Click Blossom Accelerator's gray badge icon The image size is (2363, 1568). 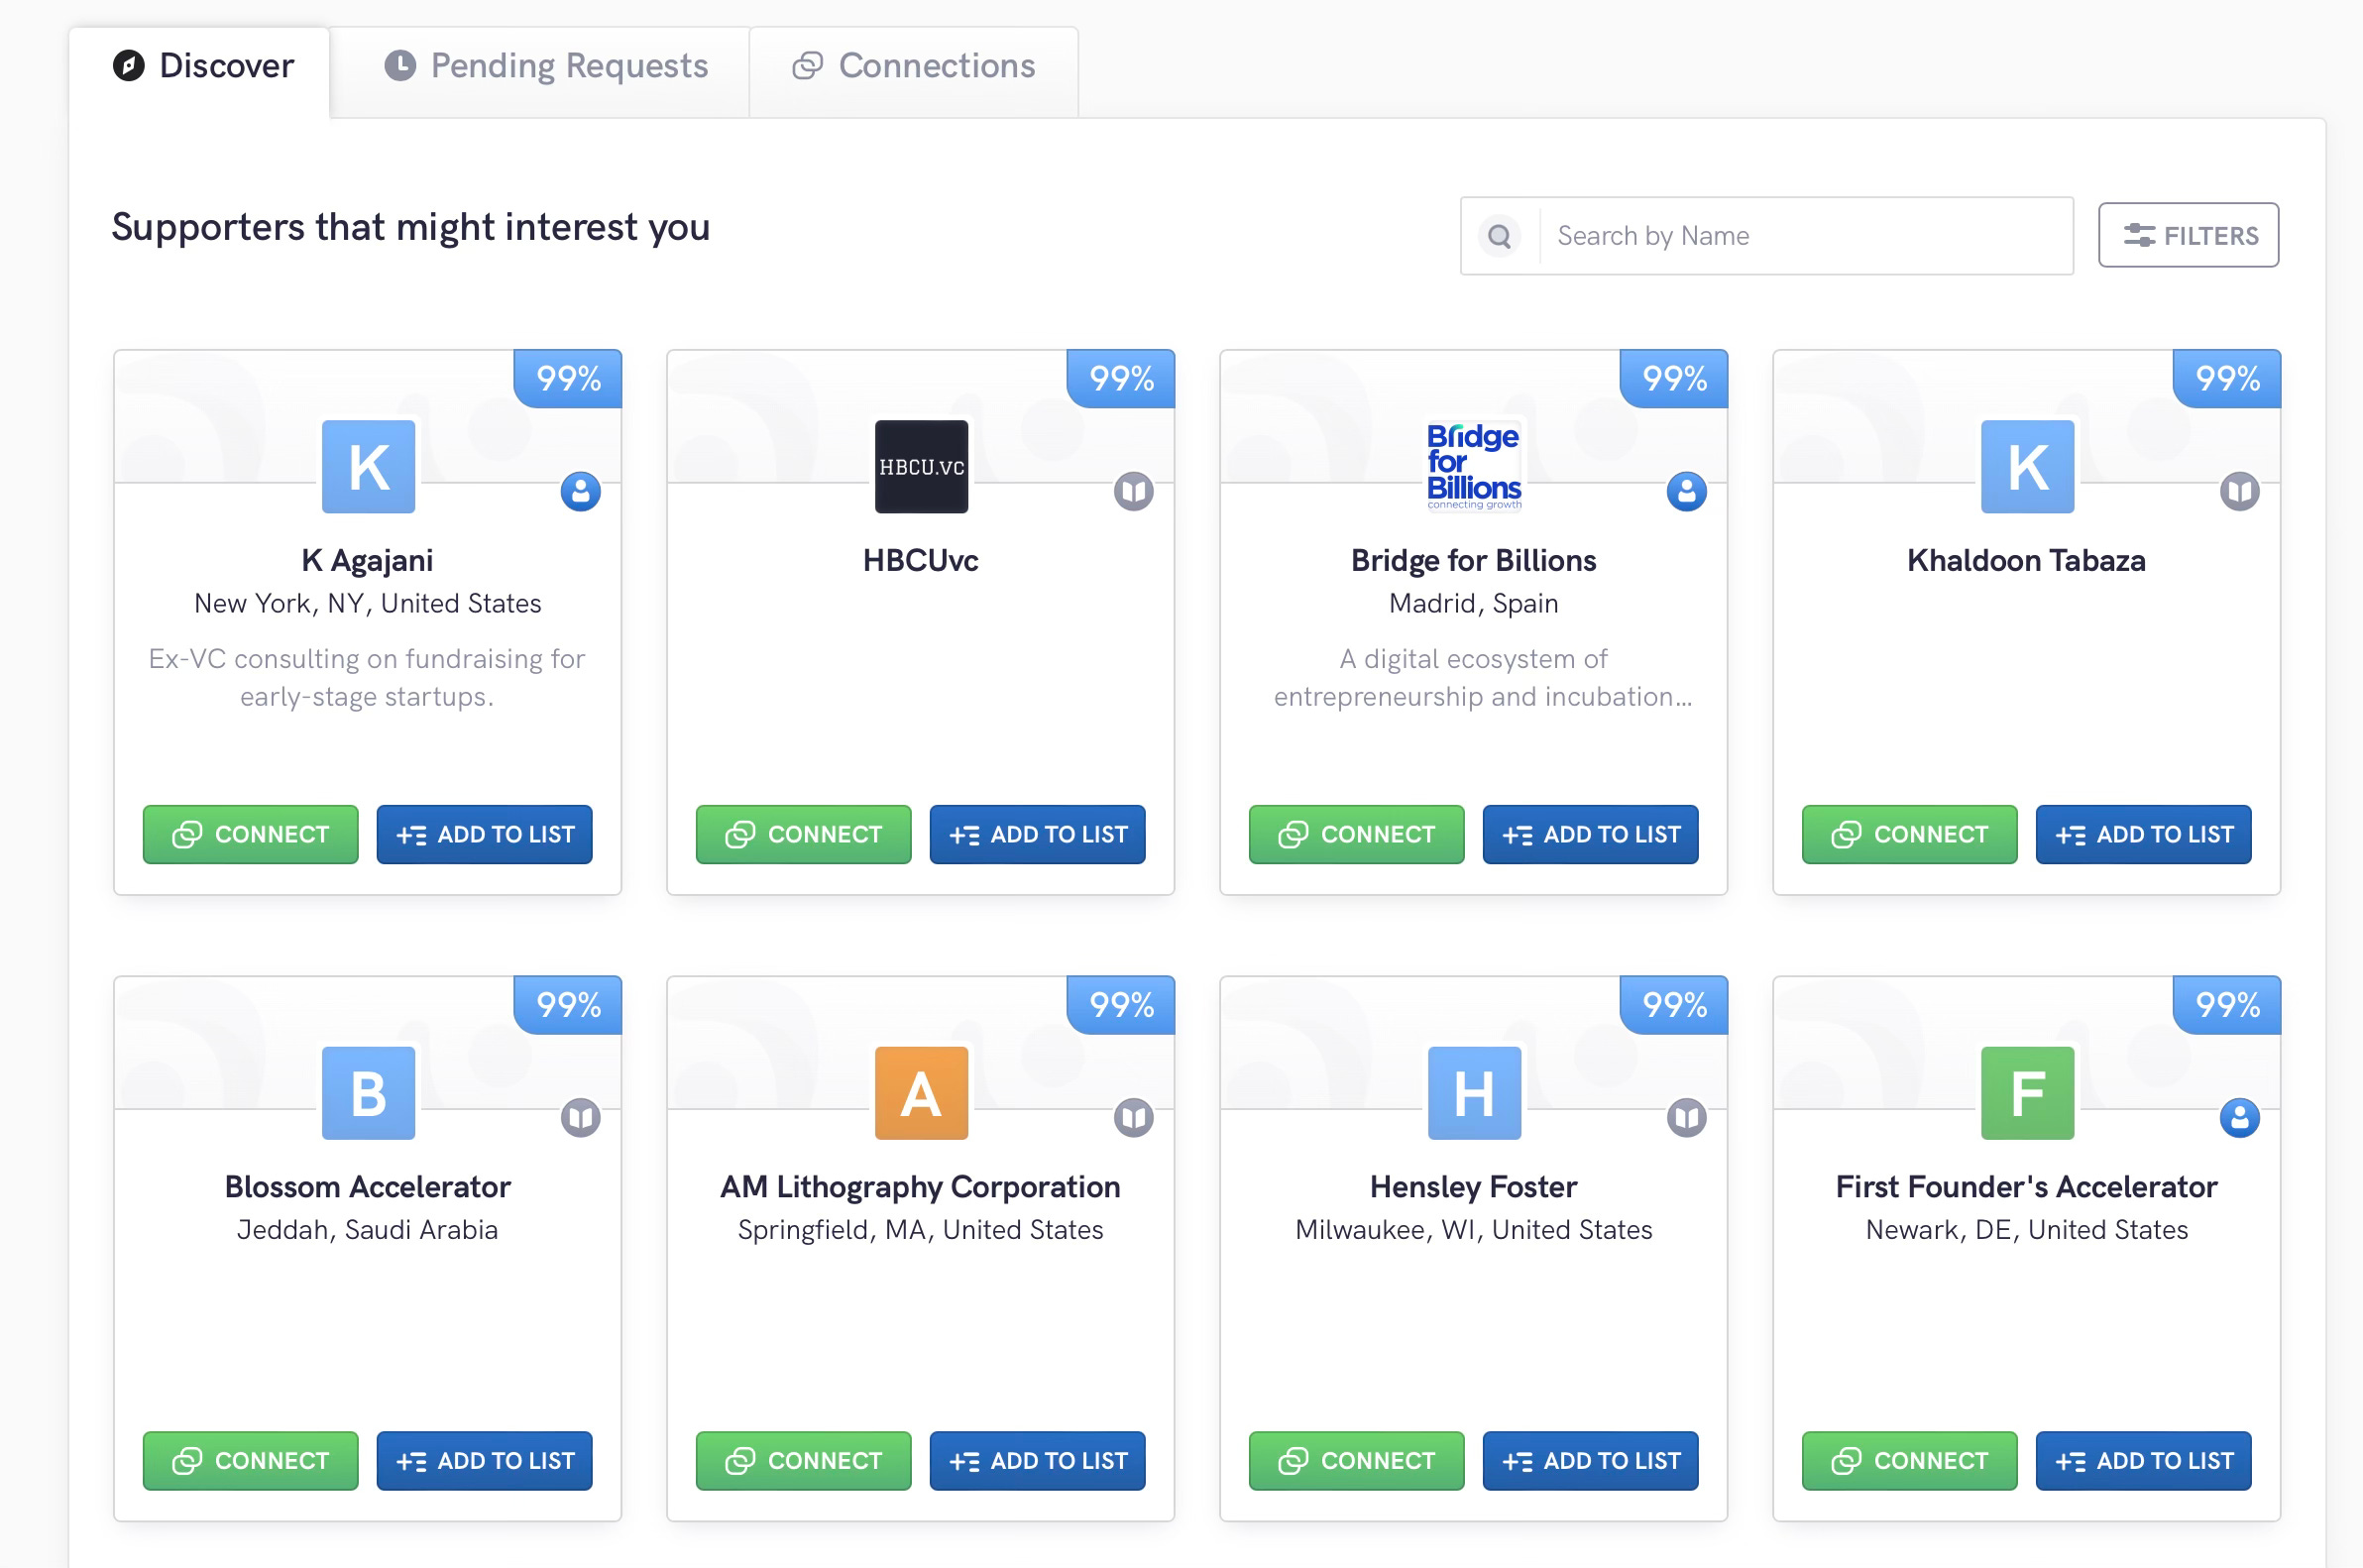580,1117
